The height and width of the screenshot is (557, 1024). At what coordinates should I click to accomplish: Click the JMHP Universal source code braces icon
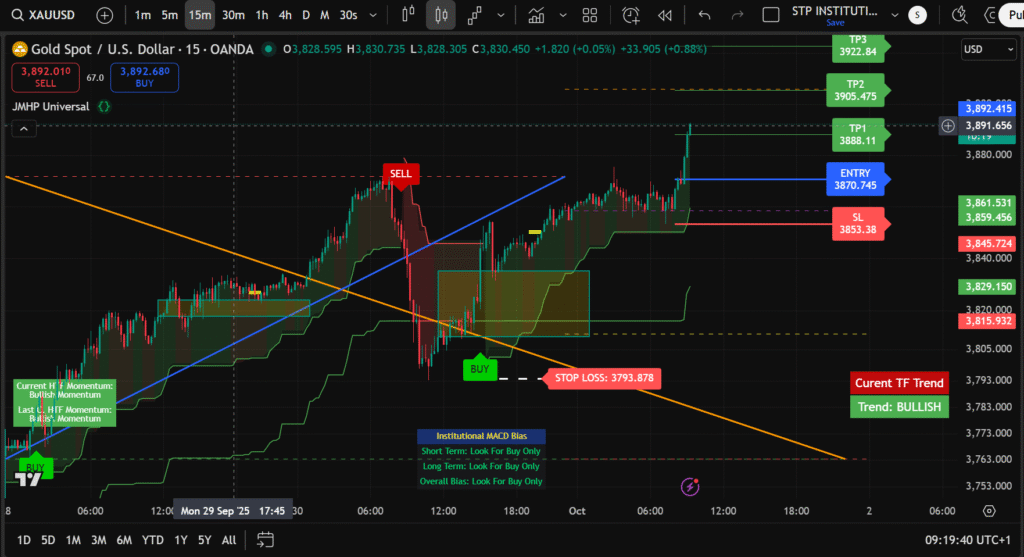pos(104,106)
